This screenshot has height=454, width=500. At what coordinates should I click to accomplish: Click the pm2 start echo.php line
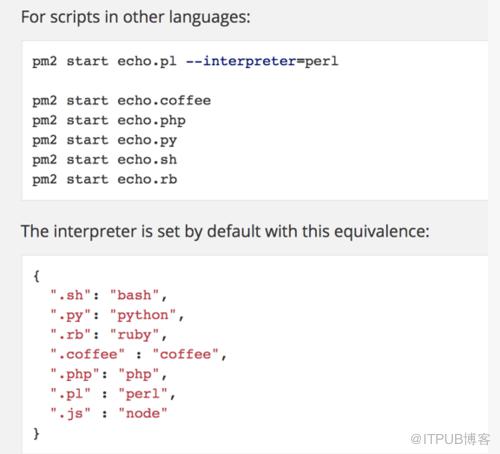tap(109, 121)
